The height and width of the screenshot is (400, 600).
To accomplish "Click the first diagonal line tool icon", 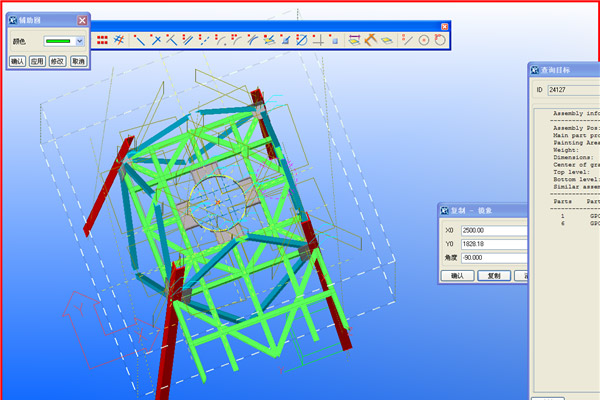I will pyautogui.click(x=139, y=40).
